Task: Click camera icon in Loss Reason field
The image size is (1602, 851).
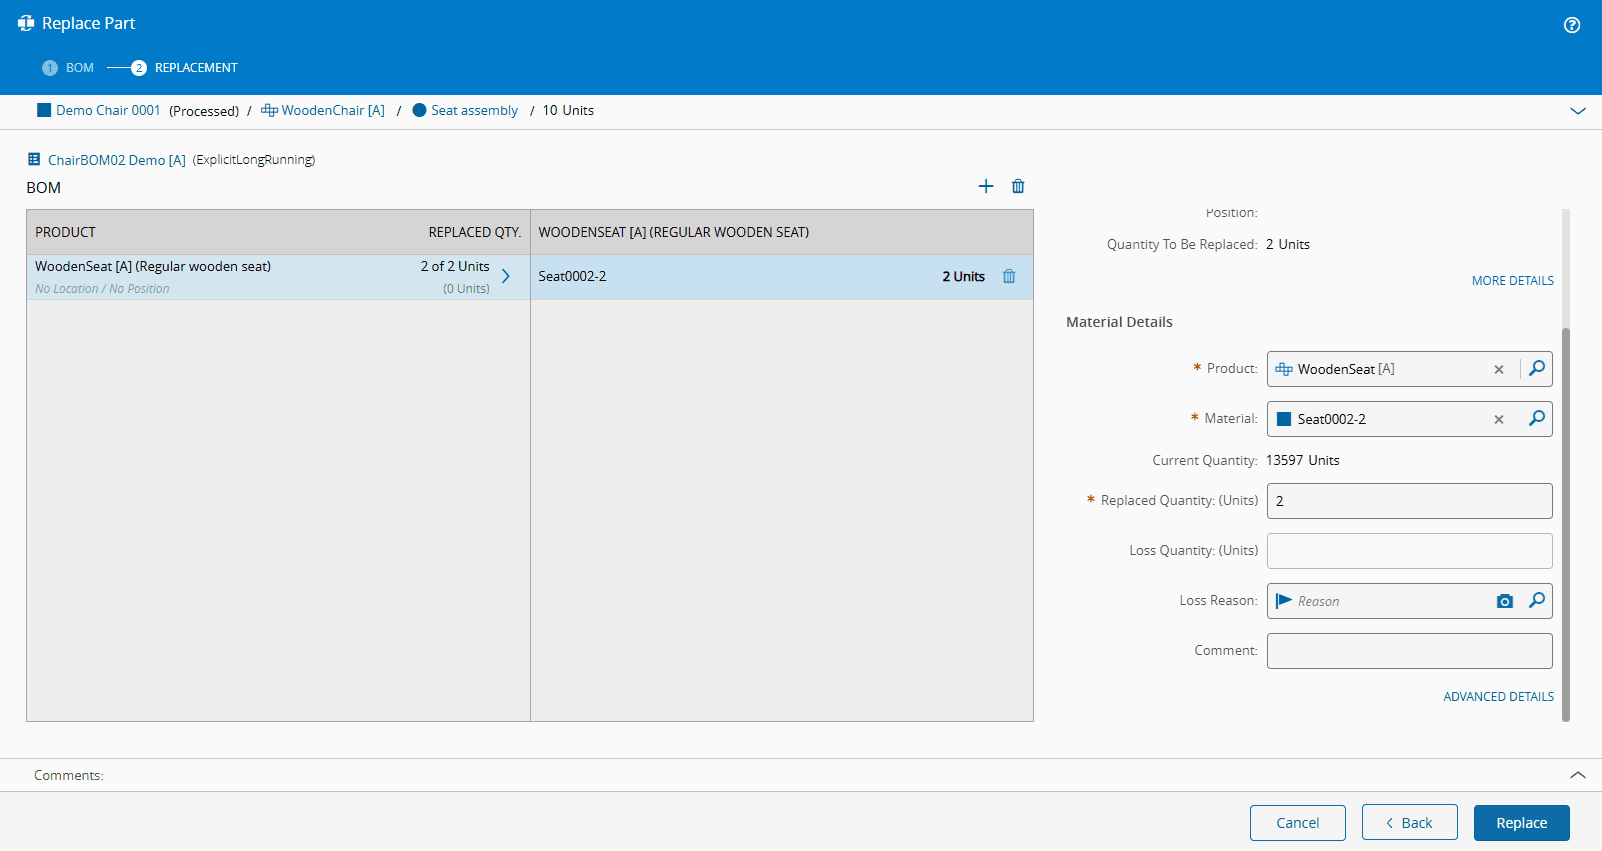Action: (x=1504, y=601)
